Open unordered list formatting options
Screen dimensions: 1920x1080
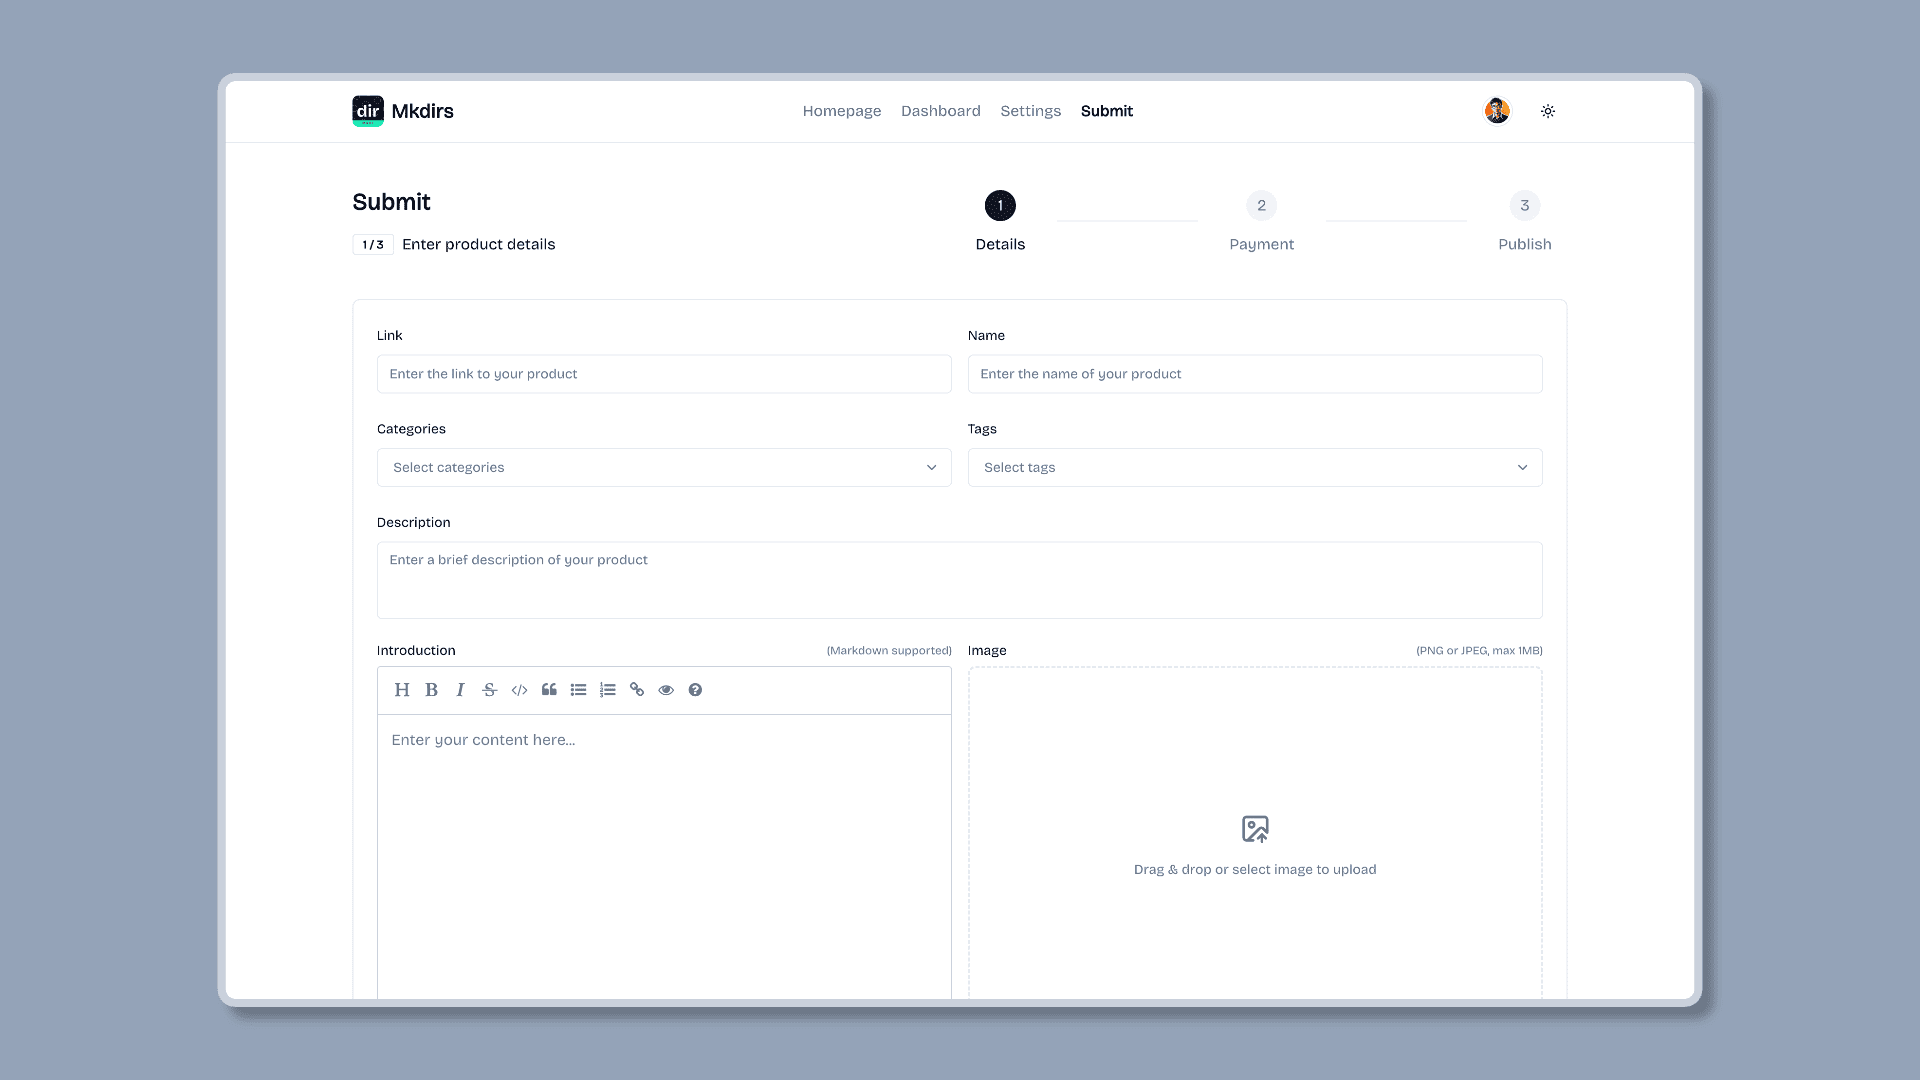578,690
